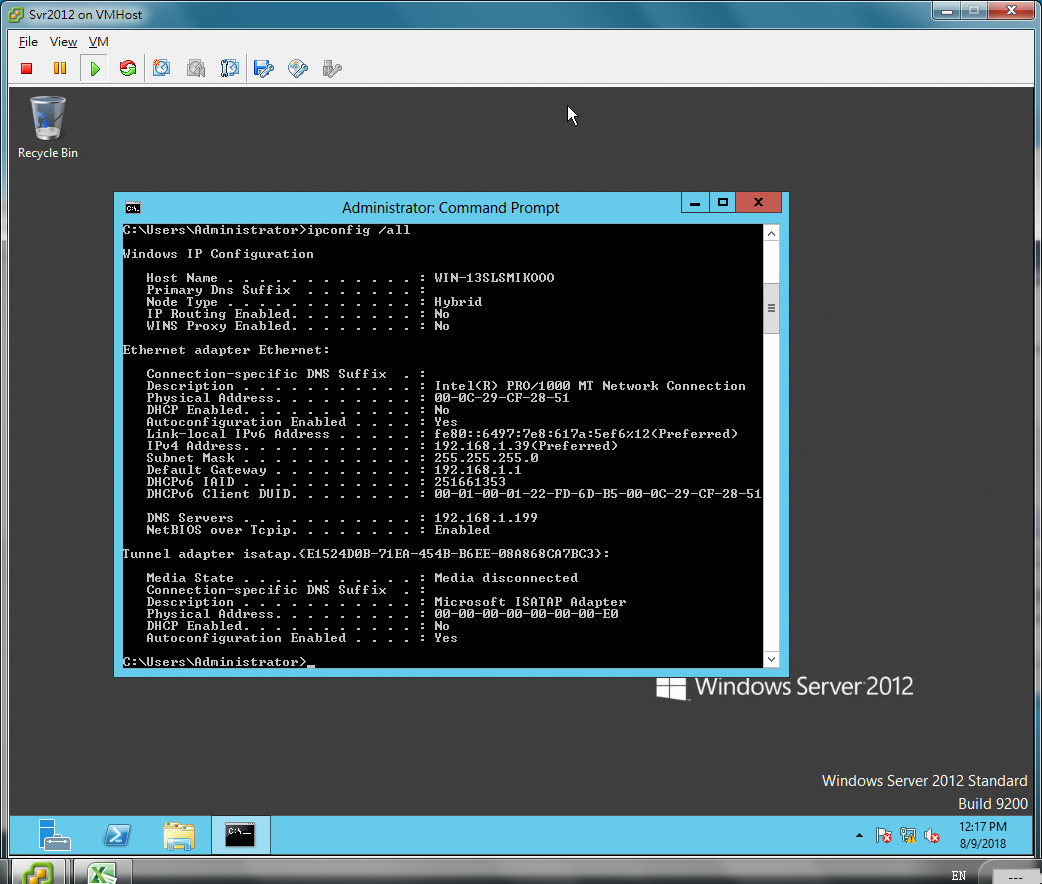Click the 'ipconfig /all' command text

point(358,230)
